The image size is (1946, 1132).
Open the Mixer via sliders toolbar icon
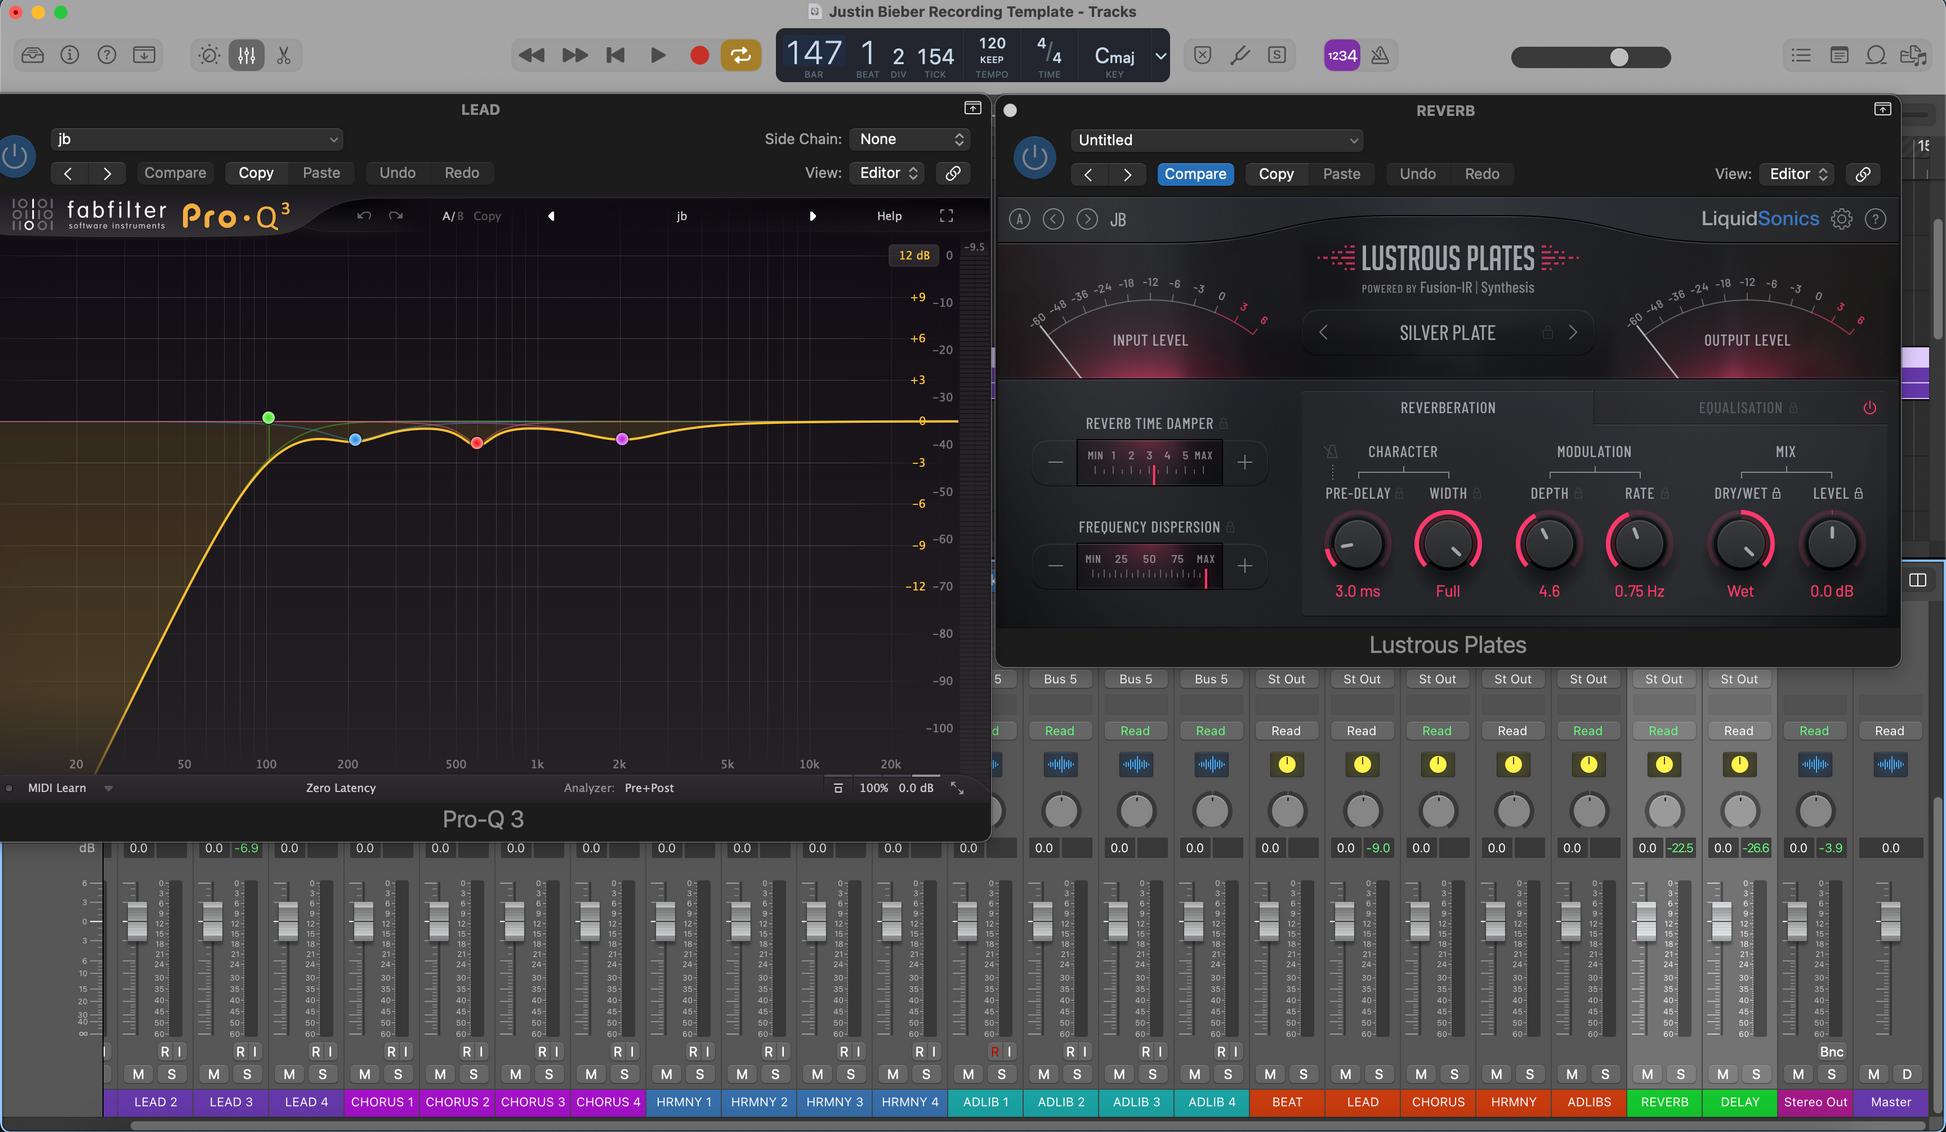246,55
